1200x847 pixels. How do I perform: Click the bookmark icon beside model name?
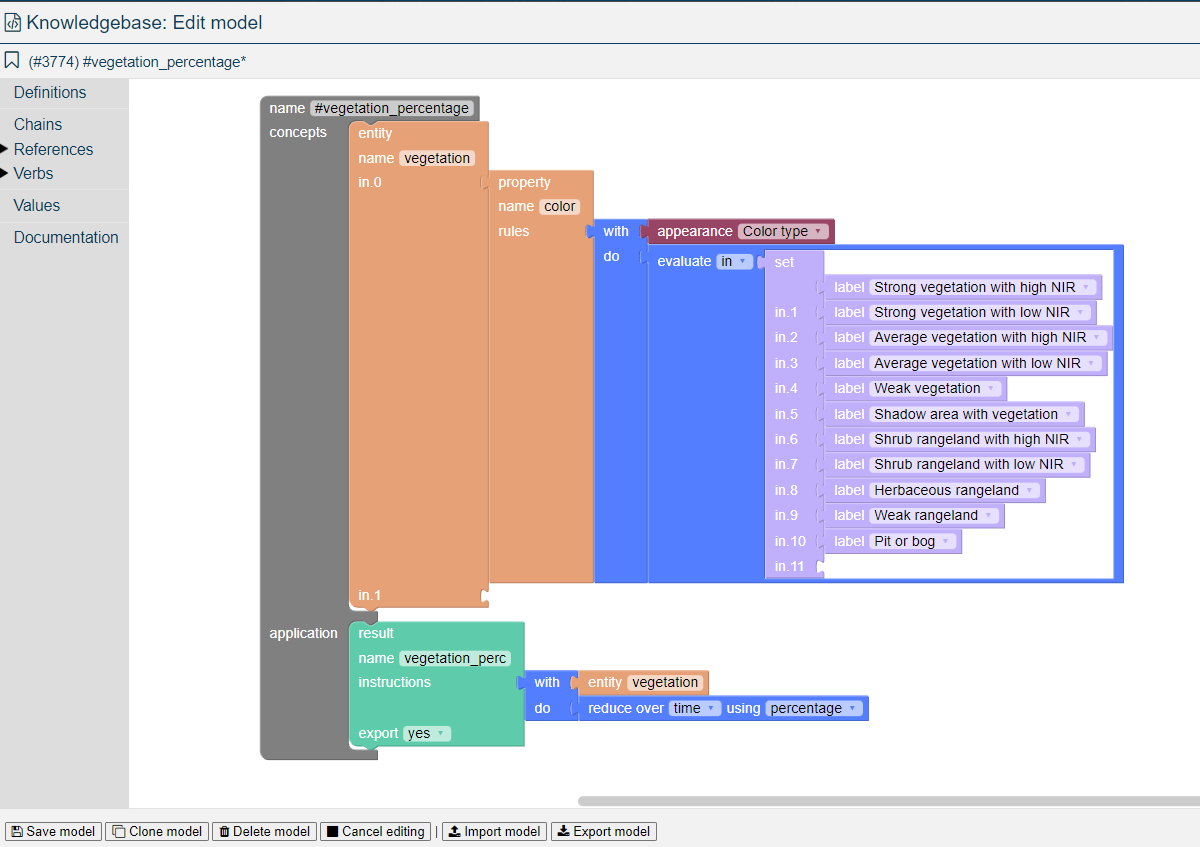click(x=12, y=61)
